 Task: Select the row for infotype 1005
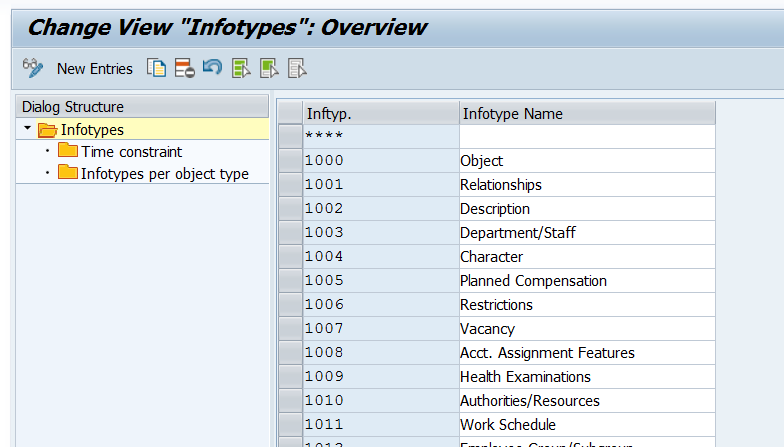(290, 280)
